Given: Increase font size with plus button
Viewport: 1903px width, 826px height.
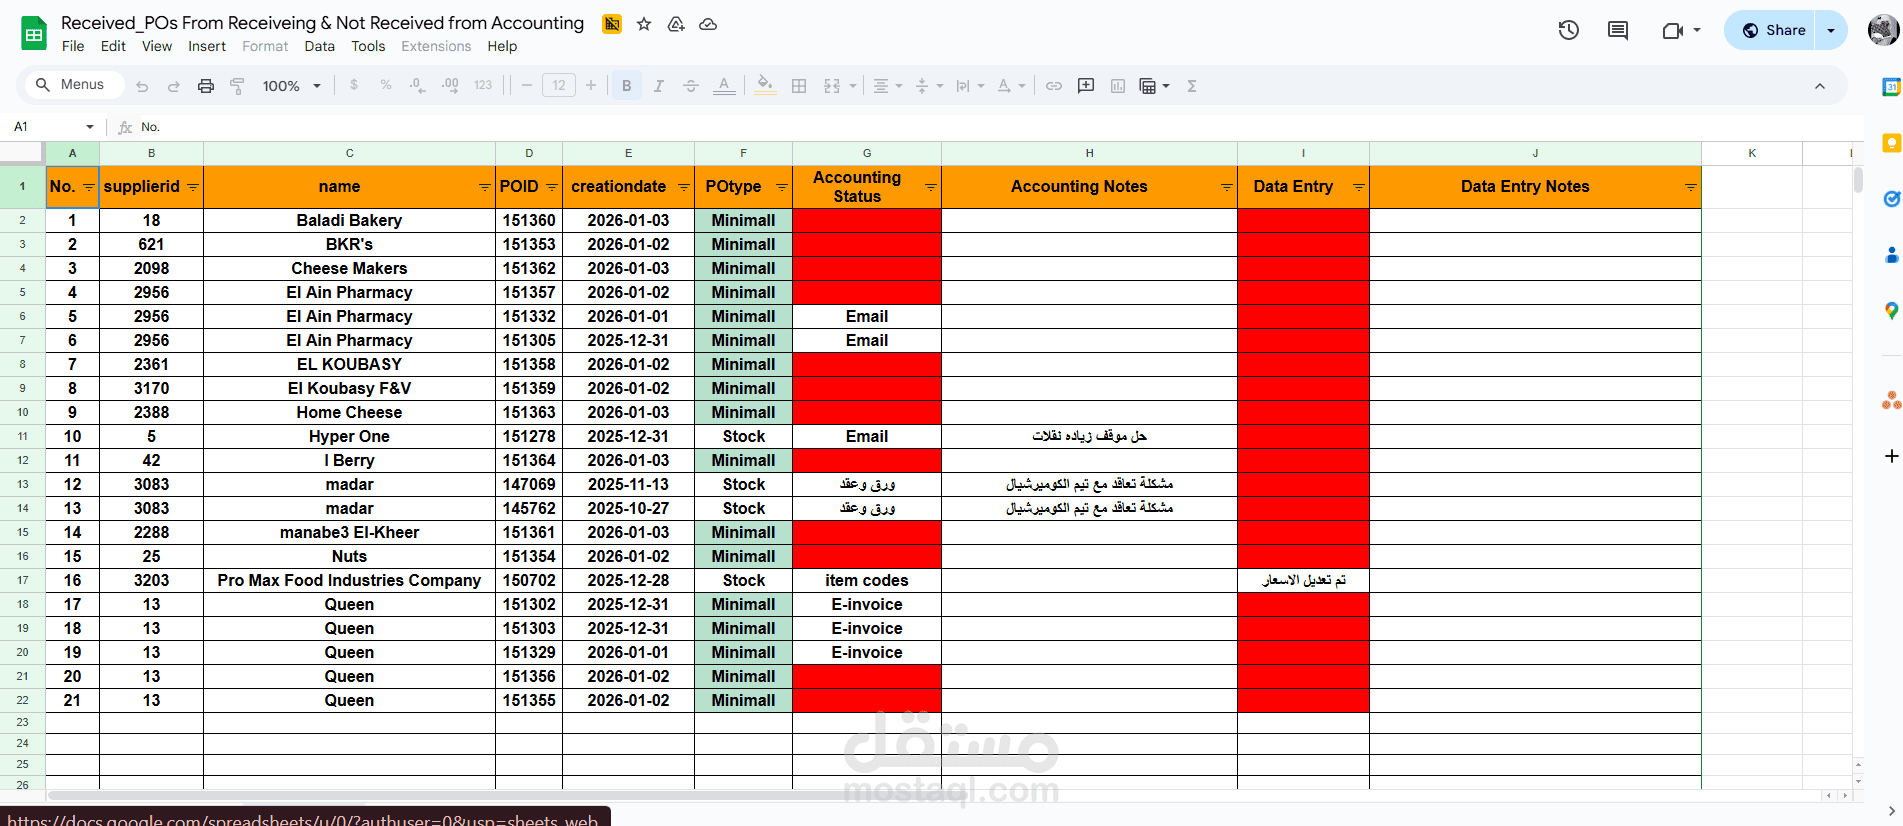Looking at the screenshot, I should [591, 86].
